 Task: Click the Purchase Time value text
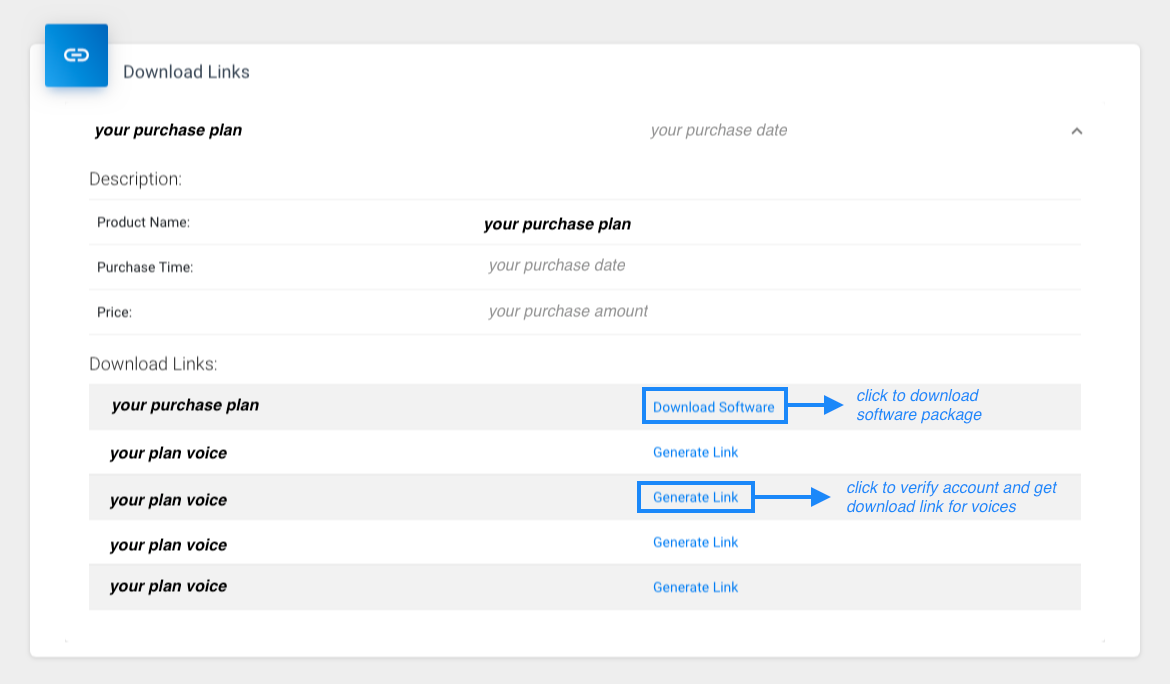coord(557,266)
